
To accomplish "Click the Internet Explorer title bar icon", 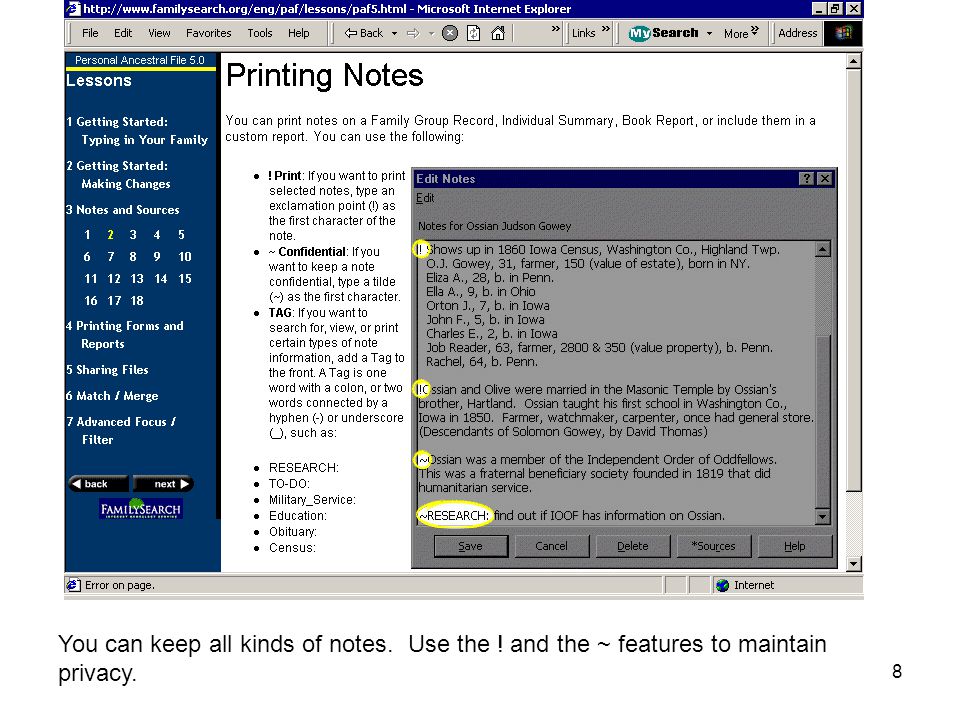I will pyautogui.click(x=73, y=9).
